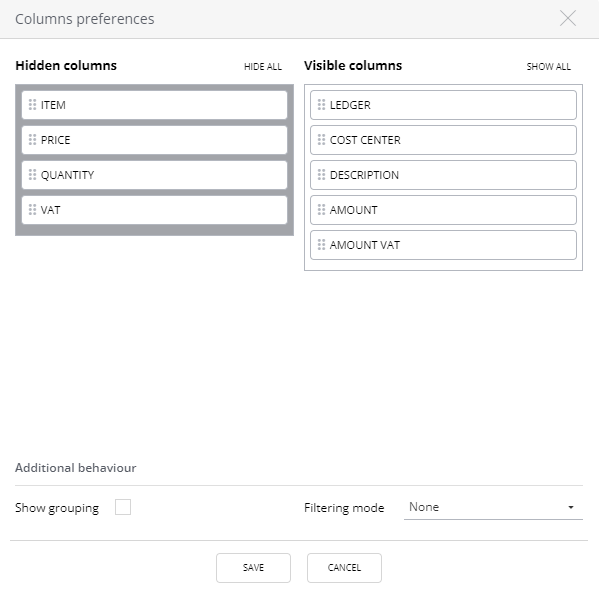599x596 pixels.
Task: Click the drag handle beside DESCRIPTION
Action: 321,175
